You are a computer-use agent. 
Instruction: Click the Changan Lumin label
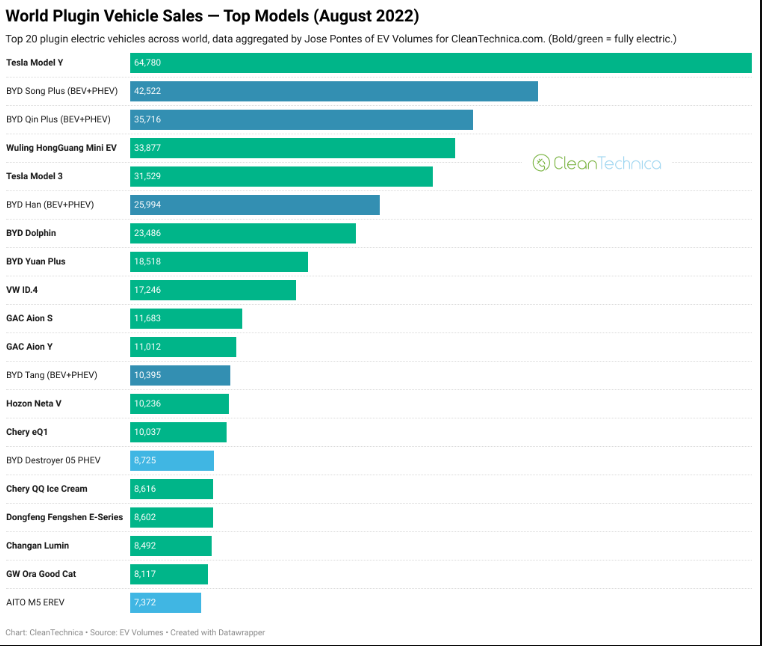pos(37,545)
